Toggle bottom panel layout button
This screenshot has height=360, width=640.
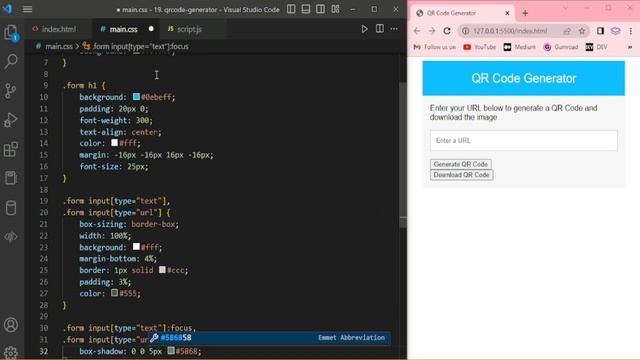click(306, 9)
